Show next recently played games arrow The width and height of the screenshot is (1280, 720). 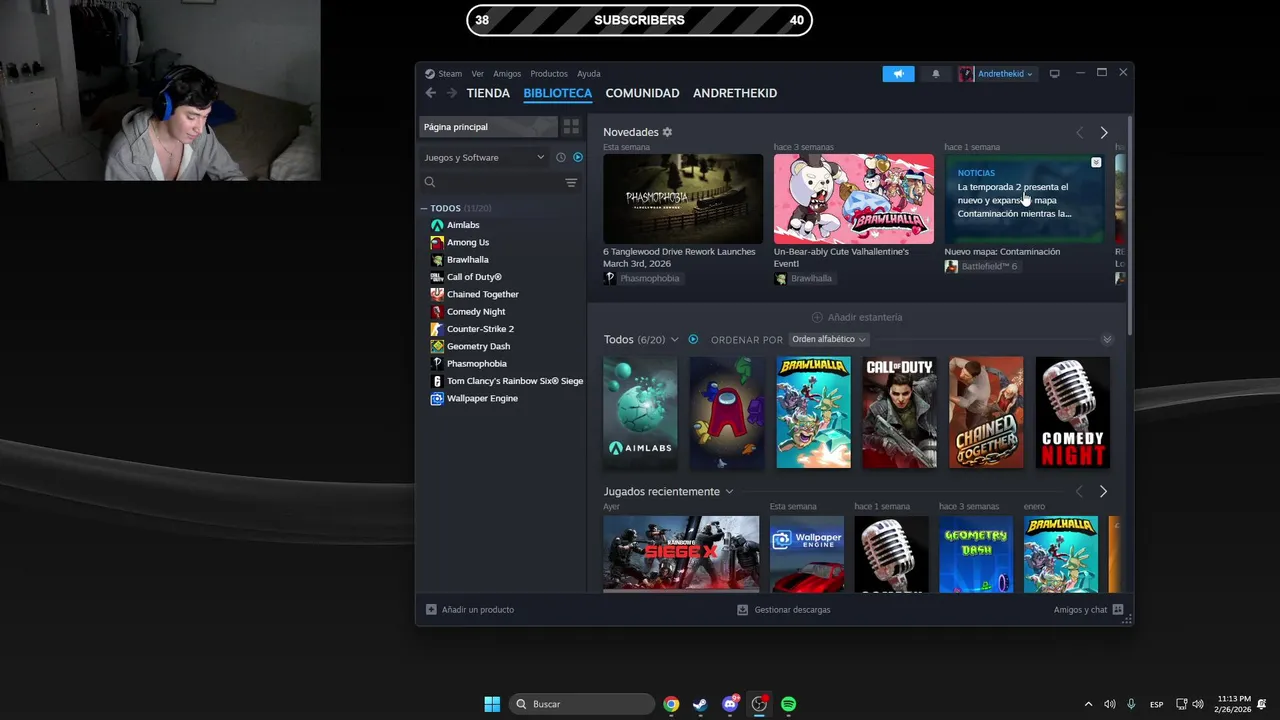coord(1103,491)
